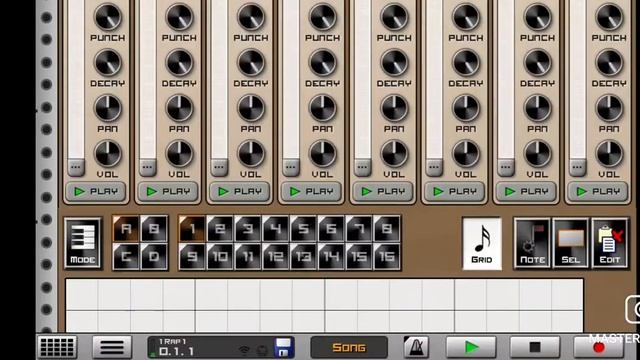
Task: Open channel 1 sample options (…) button
Action: [x=76, y=167]
